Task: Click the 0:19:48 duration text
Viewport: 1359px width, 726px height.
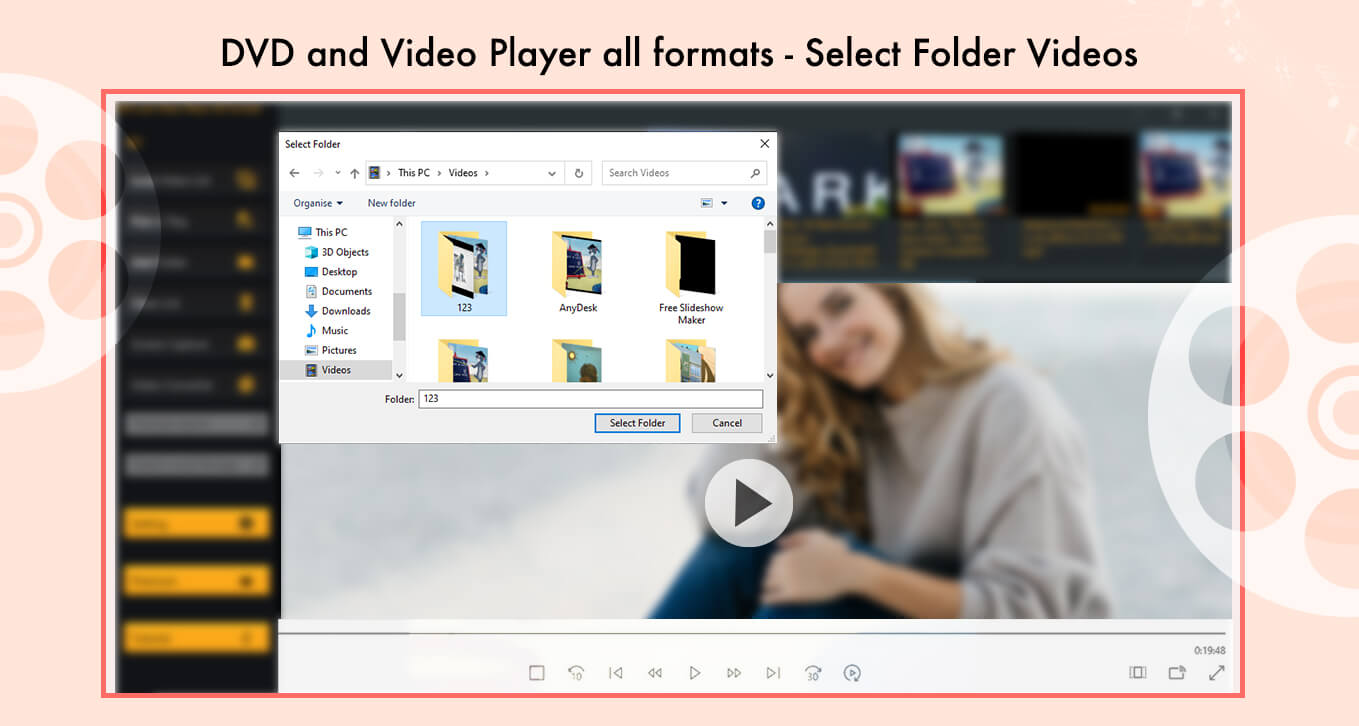Action: pyautogui.click(x=1209, y=650)
